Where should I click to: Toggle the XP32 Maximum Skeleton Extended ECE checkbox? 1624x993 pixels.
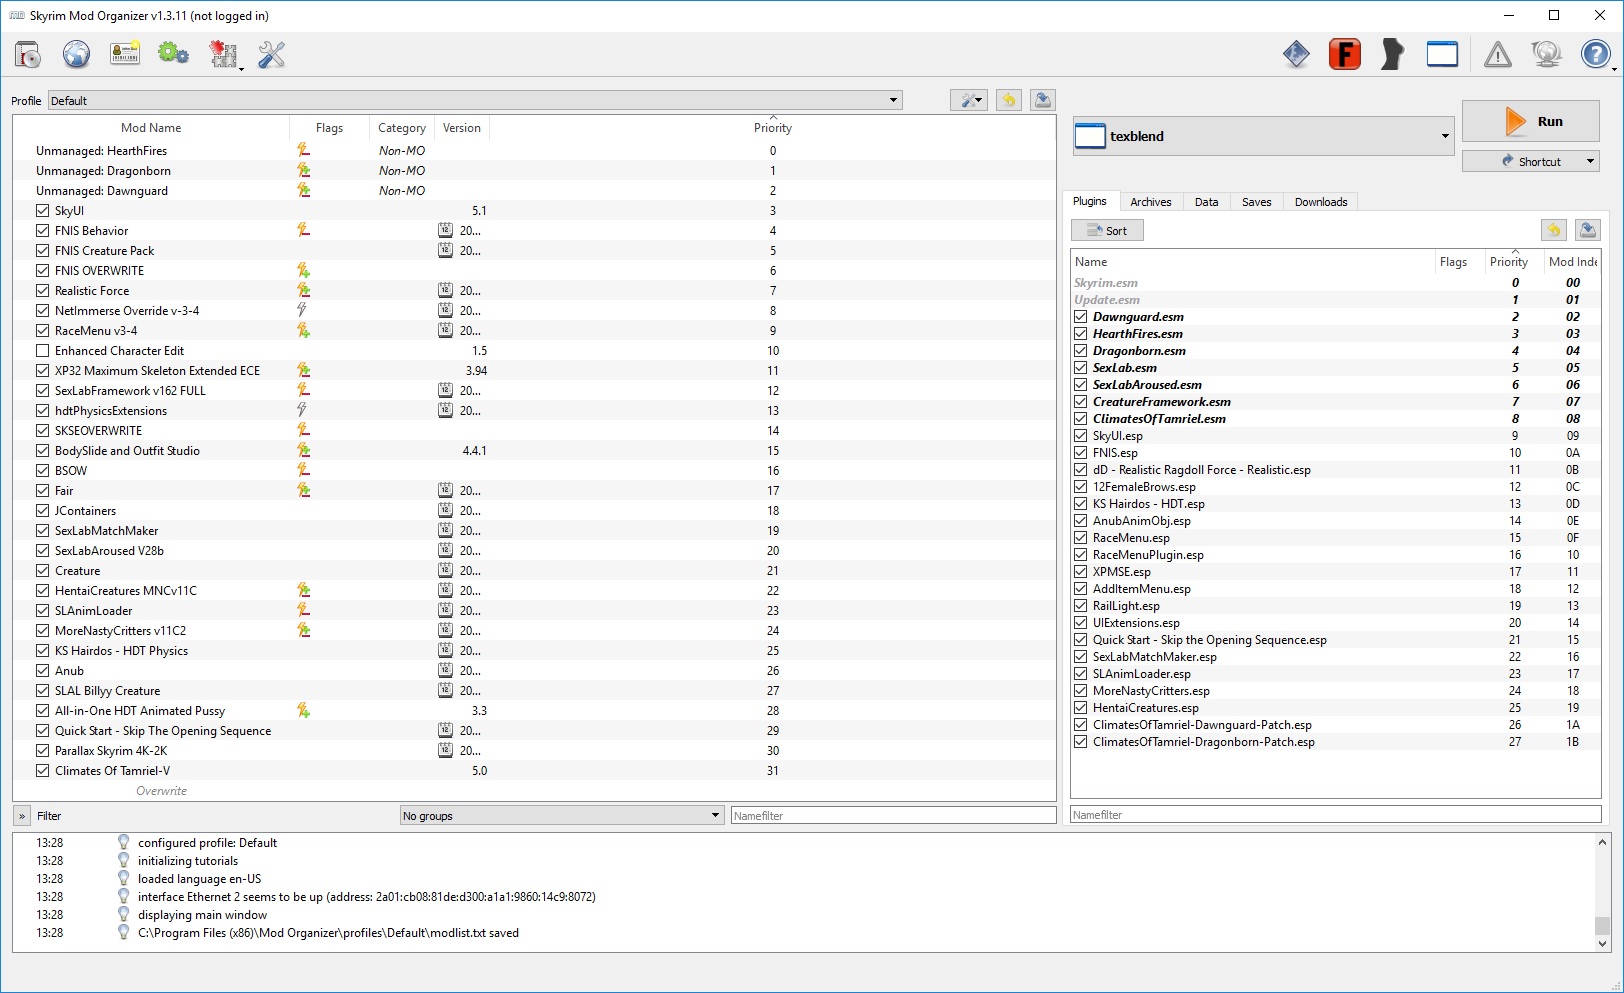pos(42,370)
